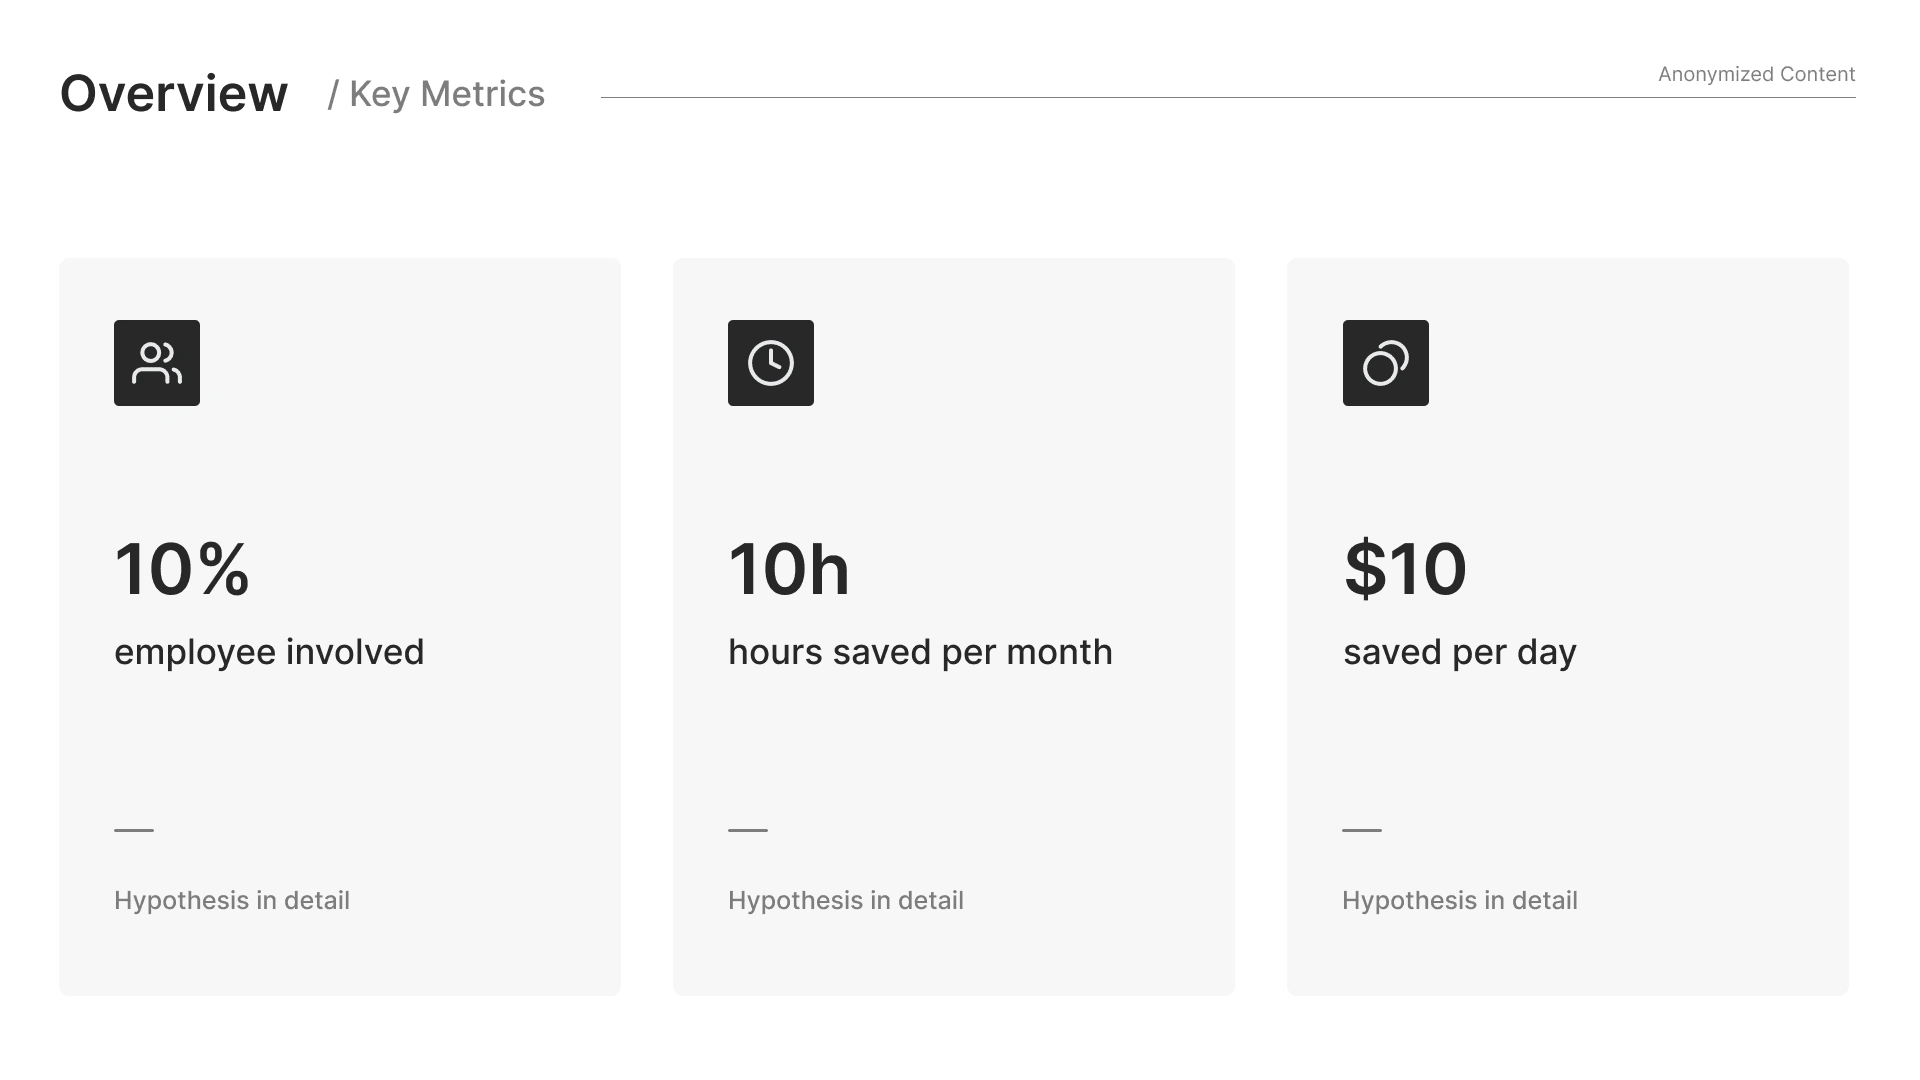Viewport: 1920px width, 1080px height.
Task: Click the 10% metric value
Action: [x=182, y=569]
